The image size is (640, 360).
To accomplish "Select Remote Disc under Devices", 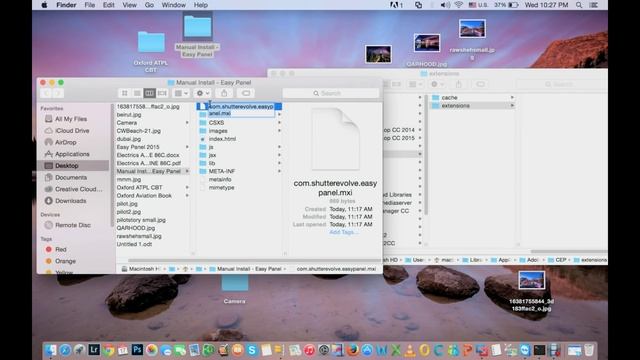I will (73, 225).
